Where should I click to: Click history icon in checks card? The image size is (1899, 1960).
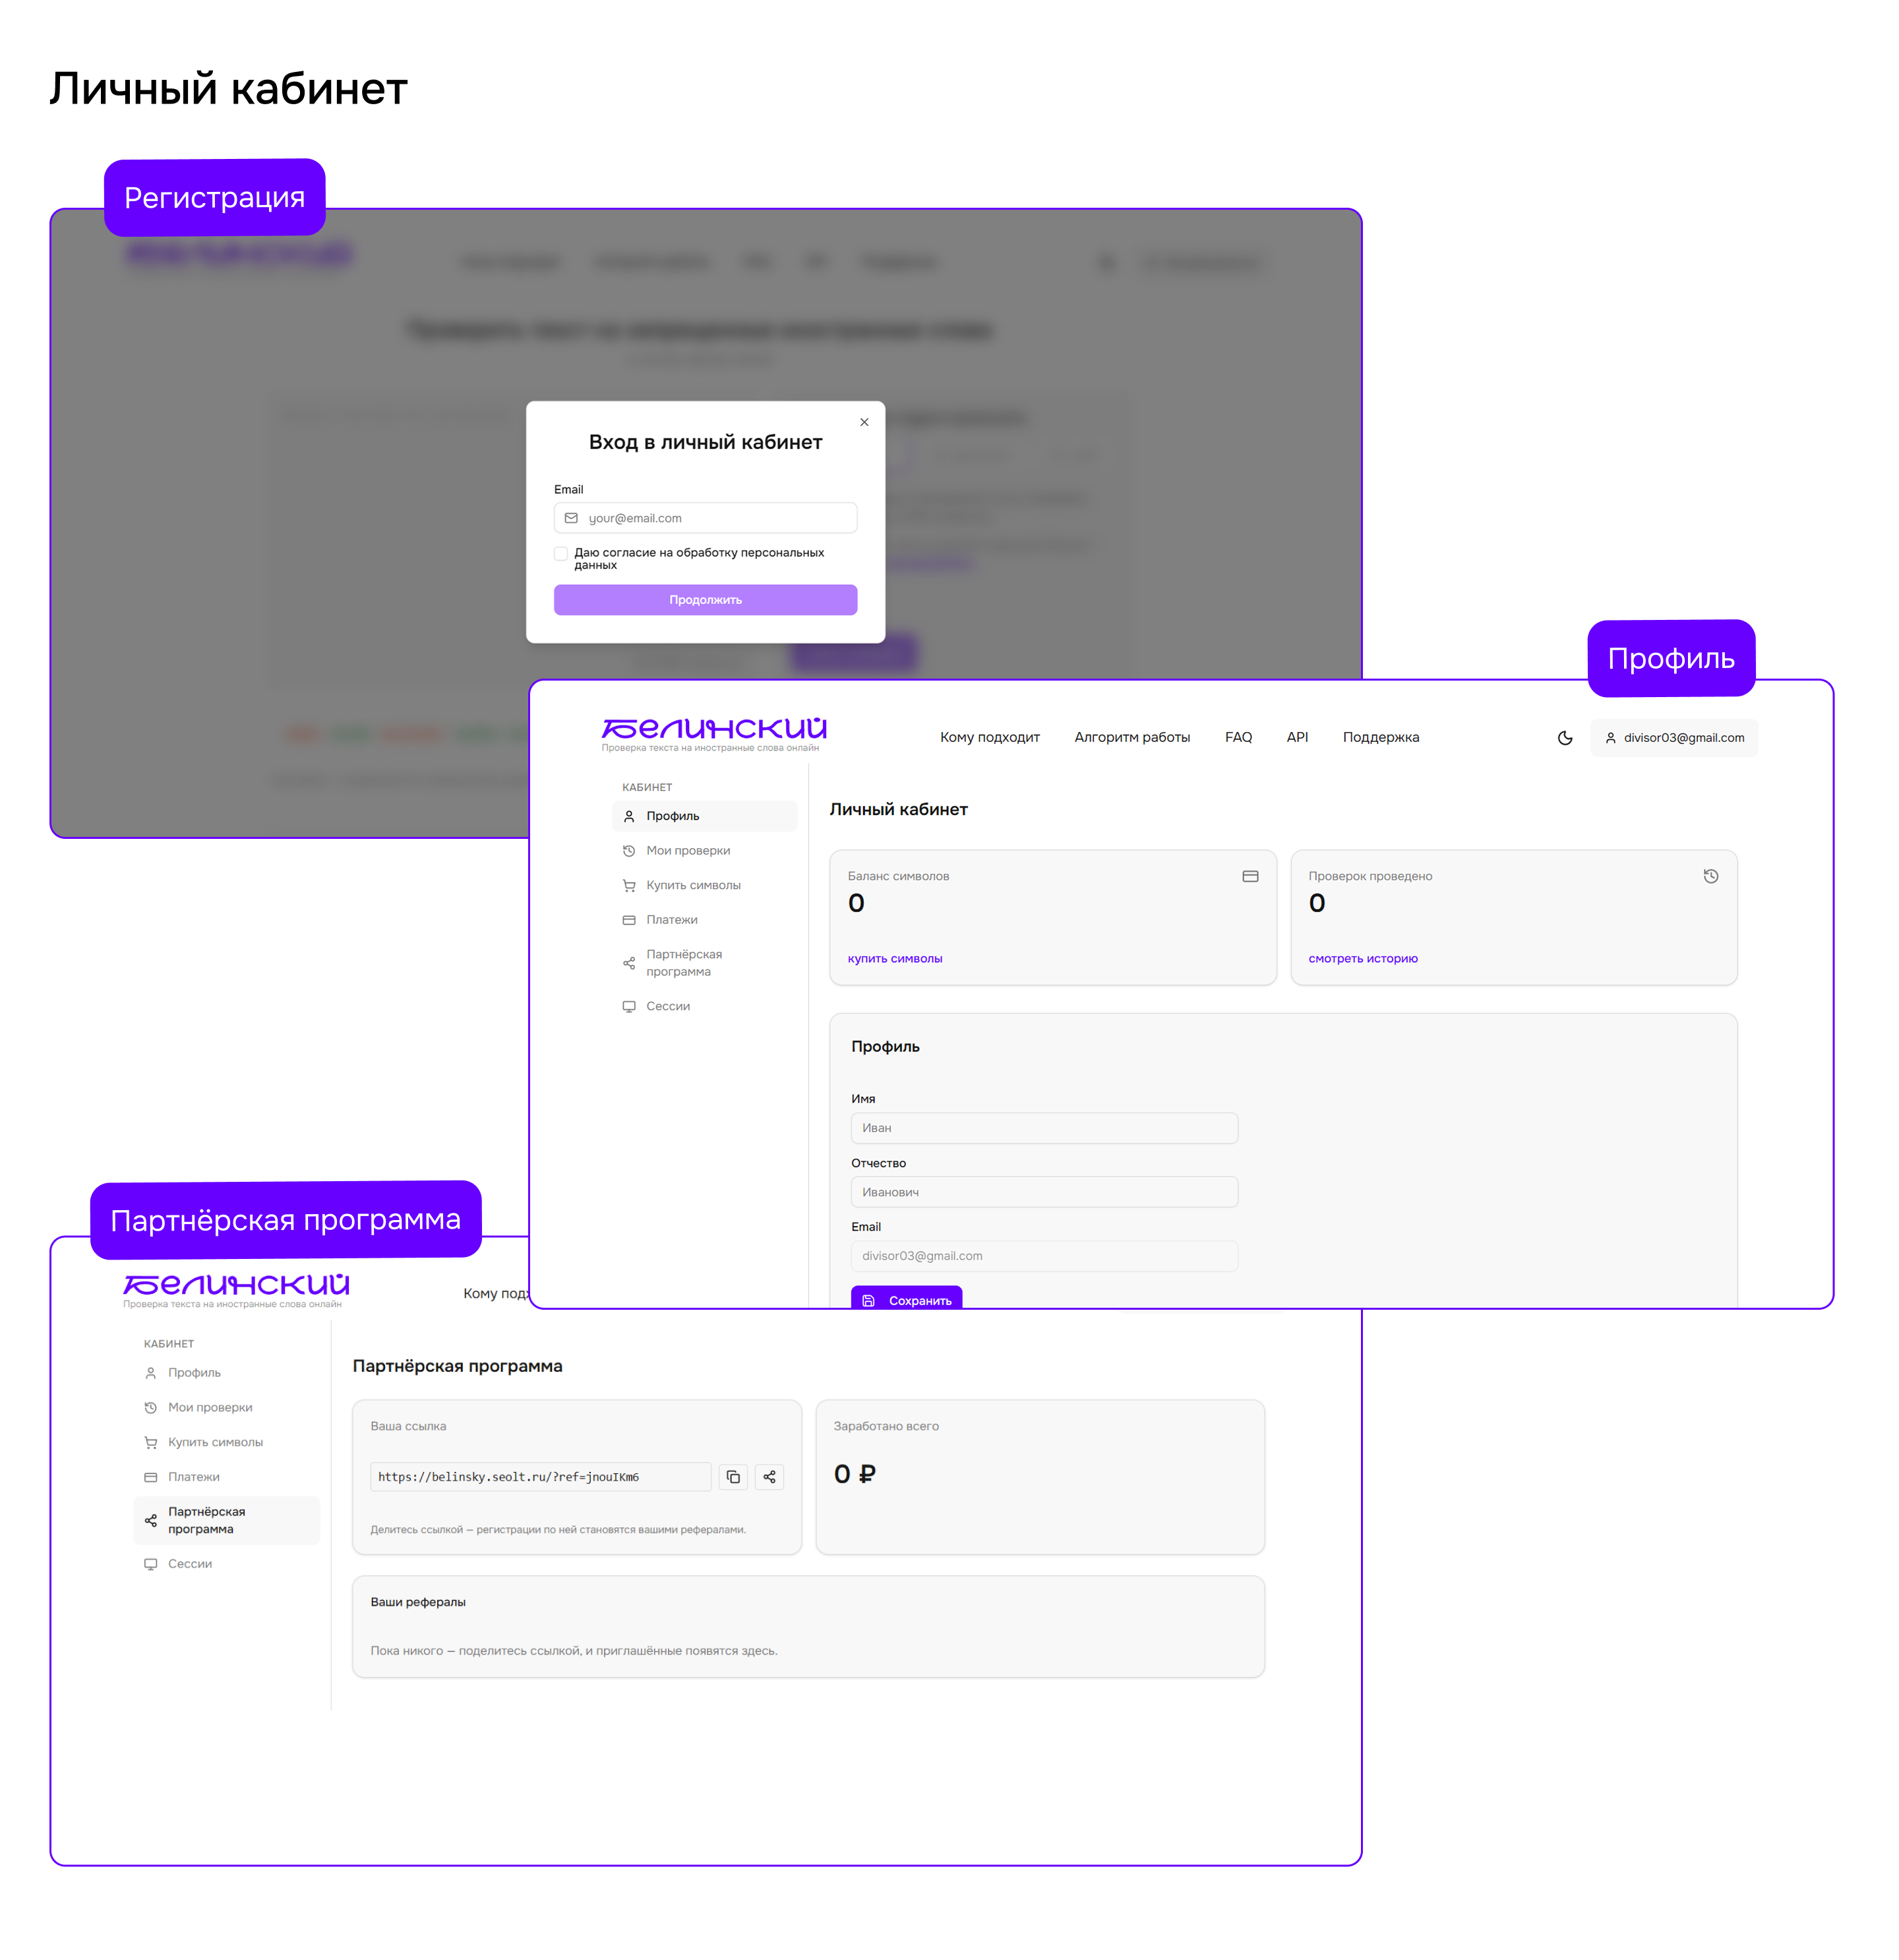click(x=1711, y=876)
